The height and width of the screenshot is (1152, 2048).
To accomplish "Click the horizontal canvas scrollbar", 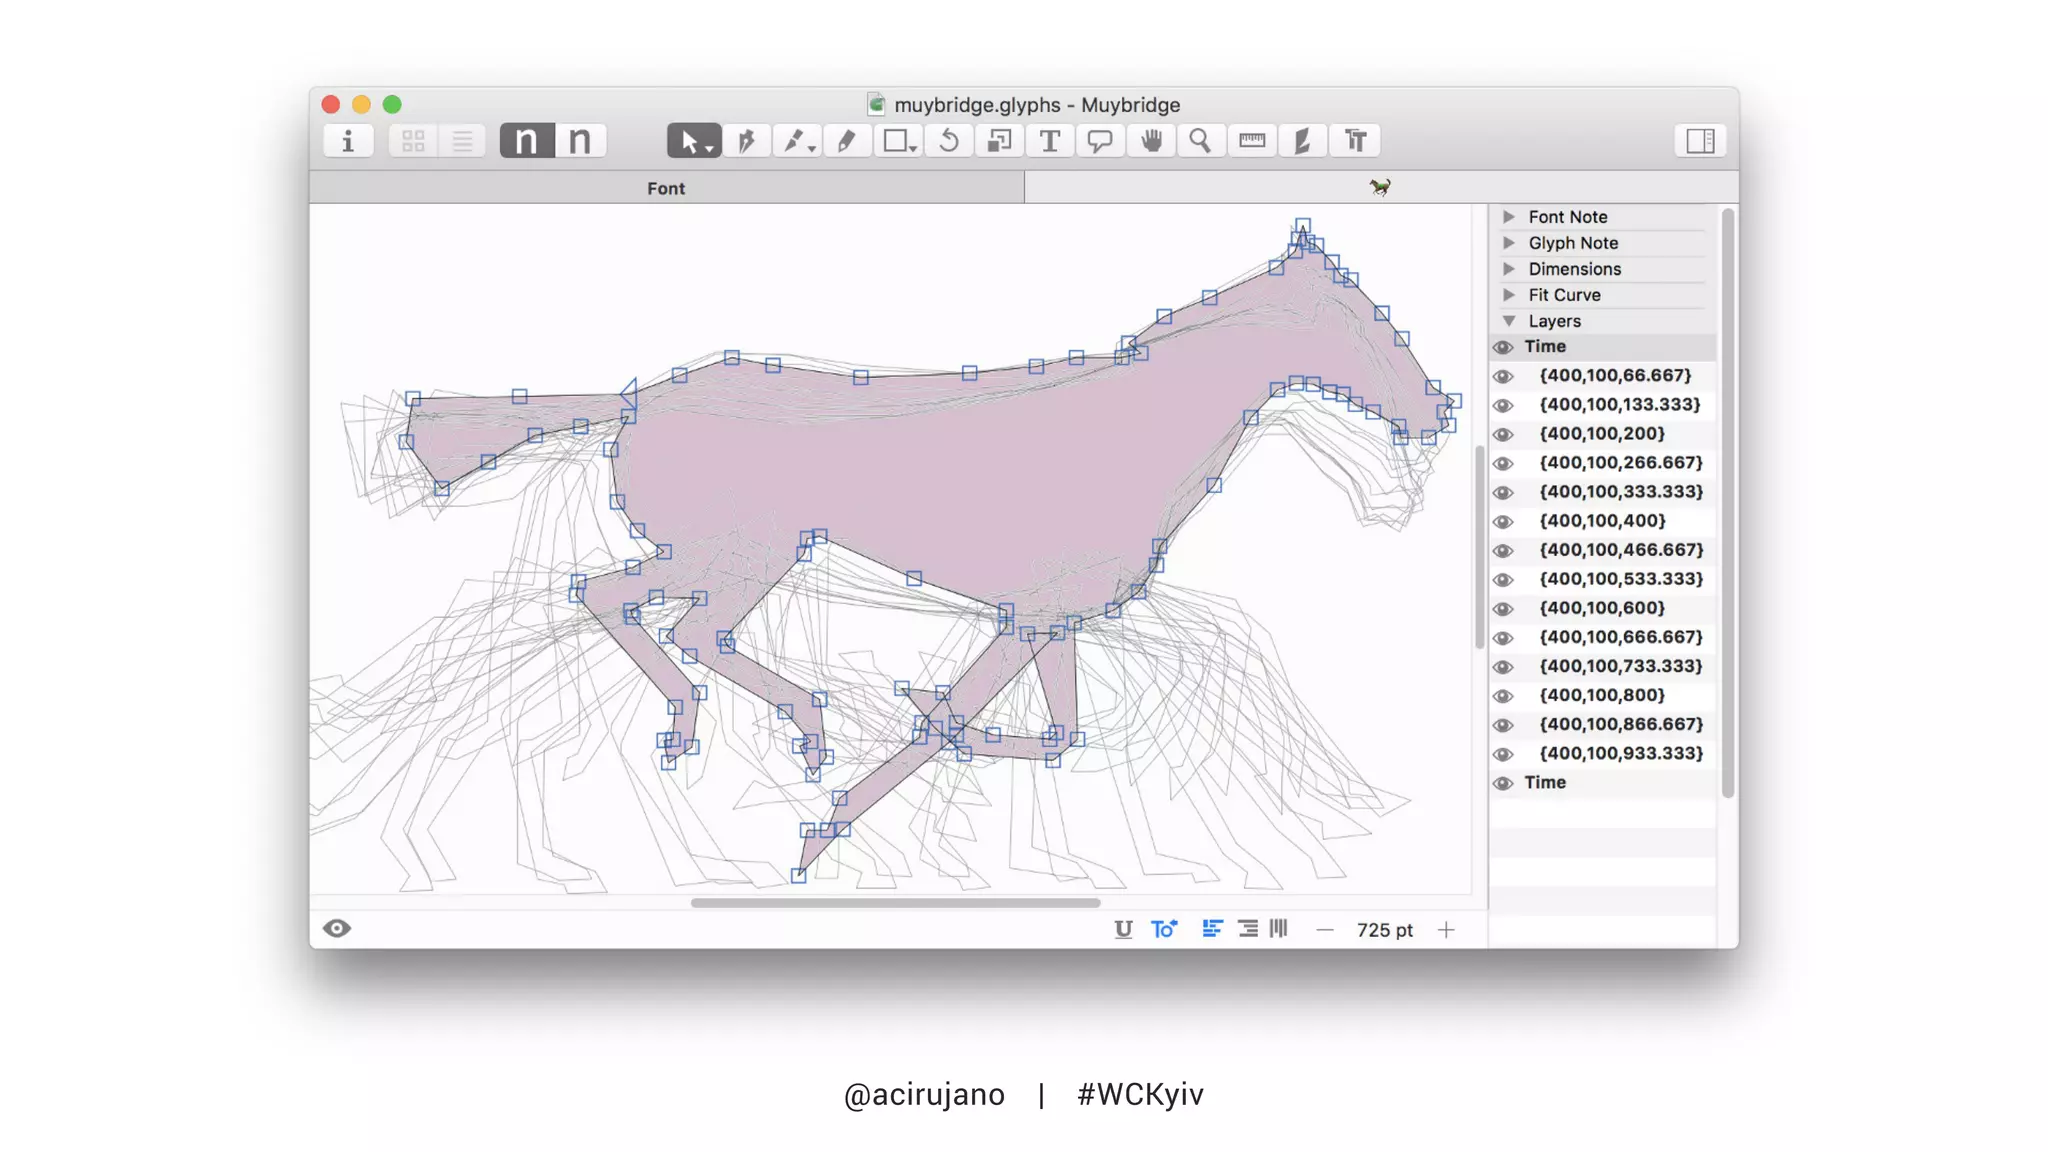I will pyautogui.click(x=895, y=902).
